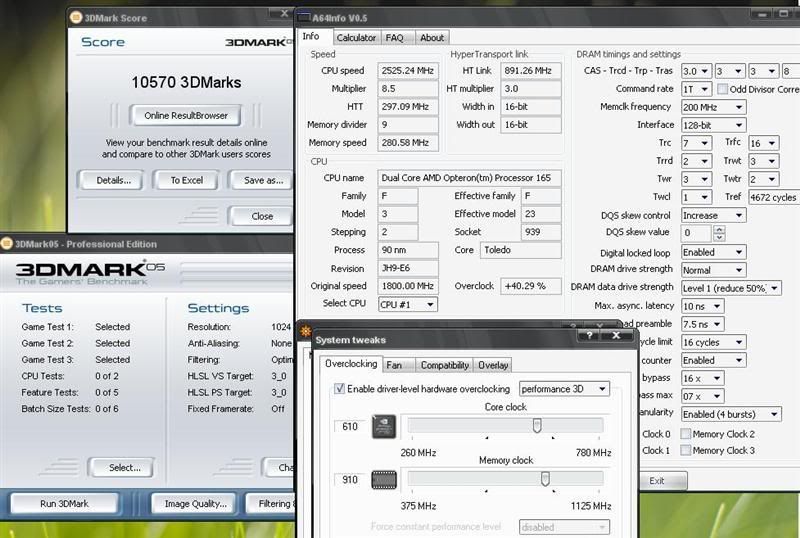This screenshot has width=800, height=538.
Task: Click the 10570 3DMarks score text
Action: click(186, 82)
